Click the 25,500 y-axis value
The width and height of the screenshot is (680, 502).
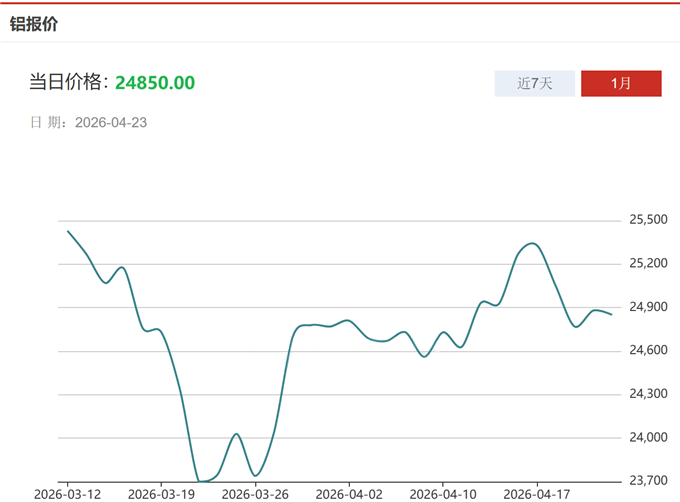[648, 220]
